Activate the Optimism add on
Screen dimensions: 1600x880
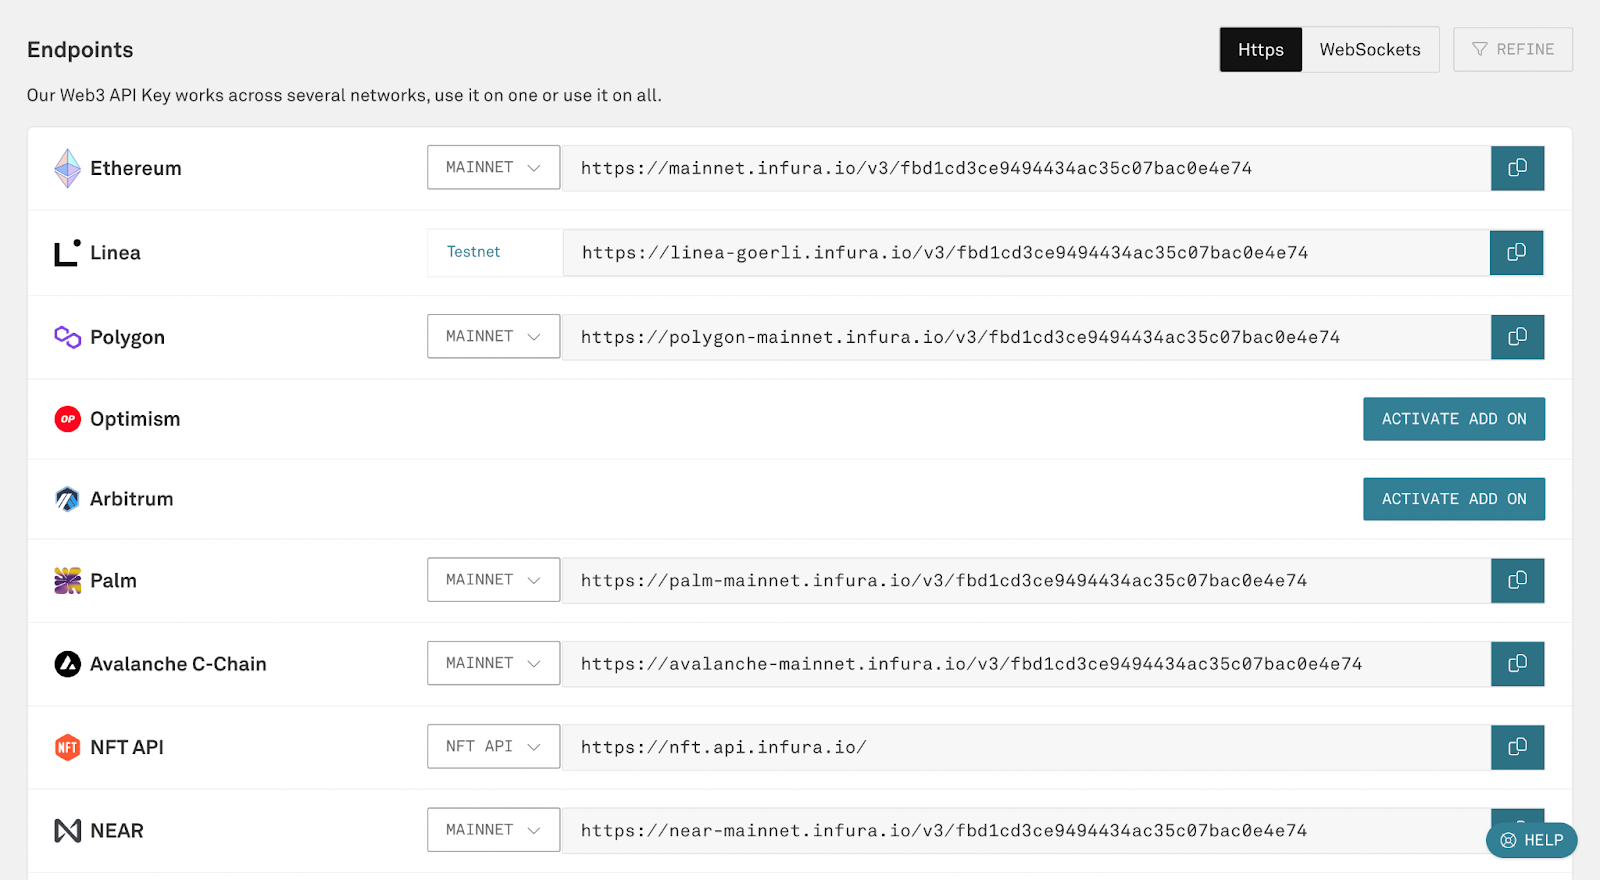[x=1454, y=419]
